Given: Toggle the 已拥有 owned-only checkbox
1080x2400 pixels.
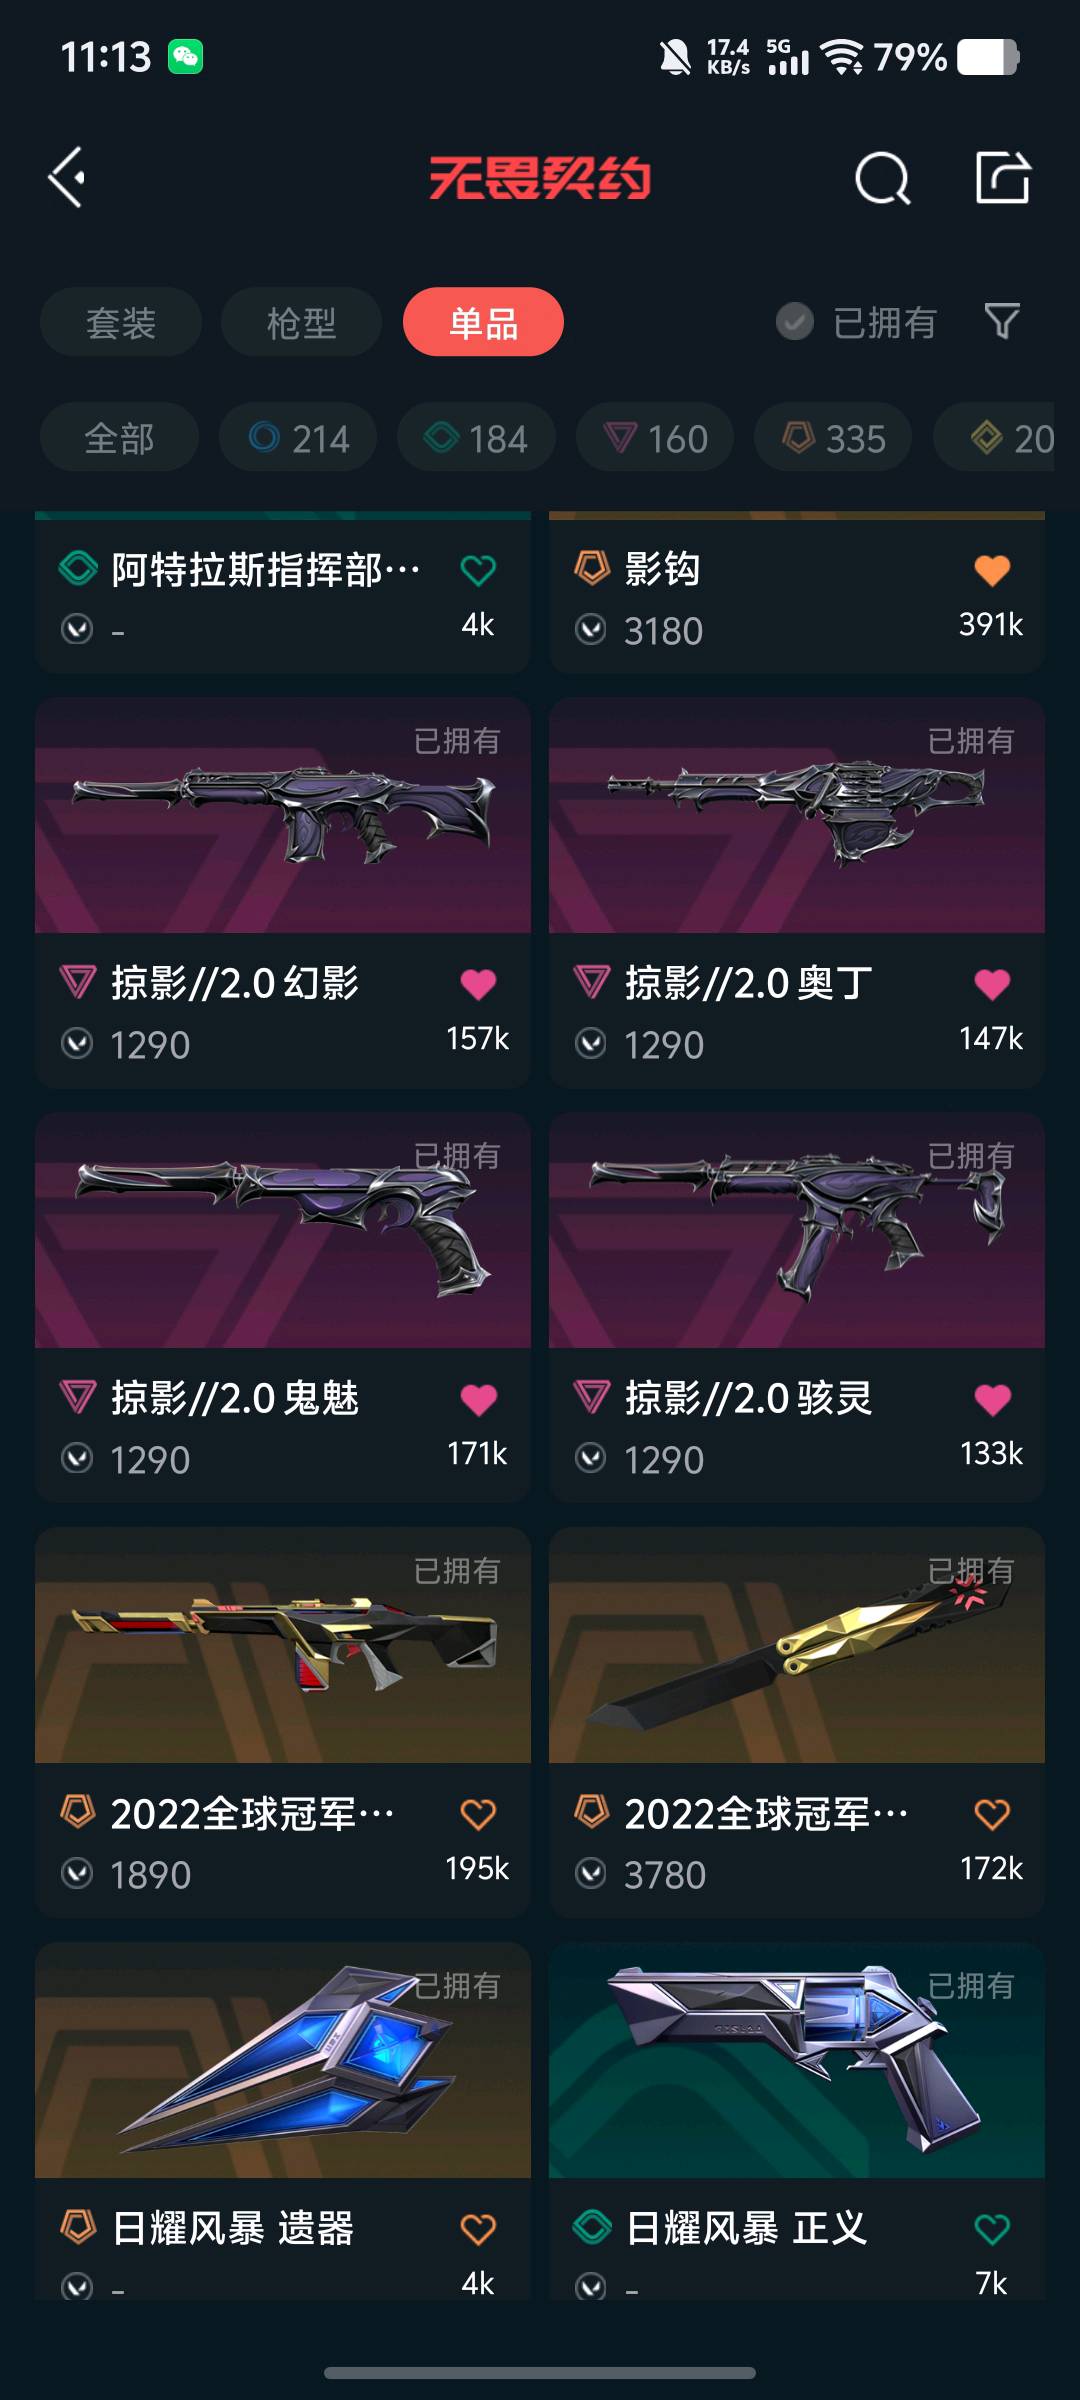Looking at the screenshot, I should 795,322.
